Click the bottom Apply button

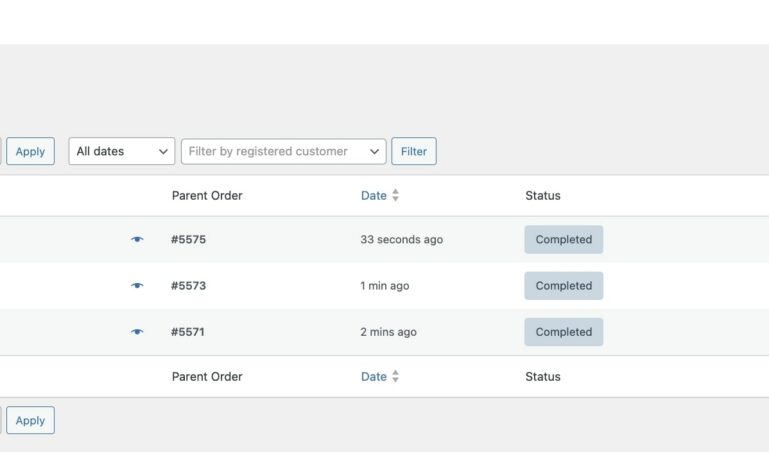pyautogui.click(x=30, y=421)
